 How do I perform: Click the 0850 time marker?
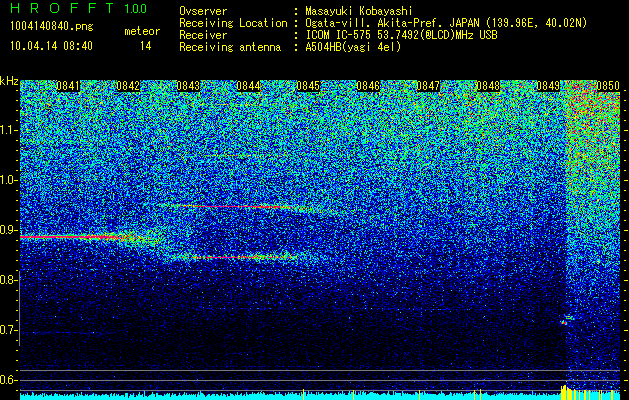pos(608,86)
